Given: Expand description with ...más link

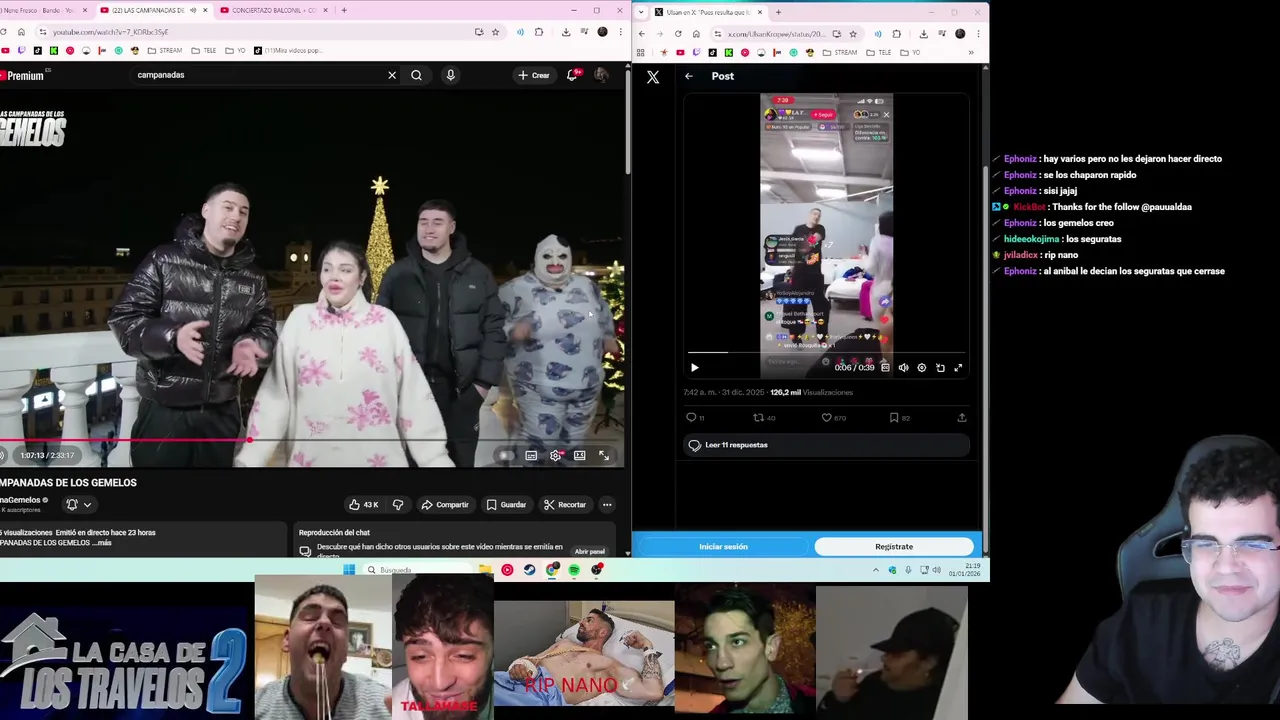Looking at the screenshot, I should (x=100, y=543).
